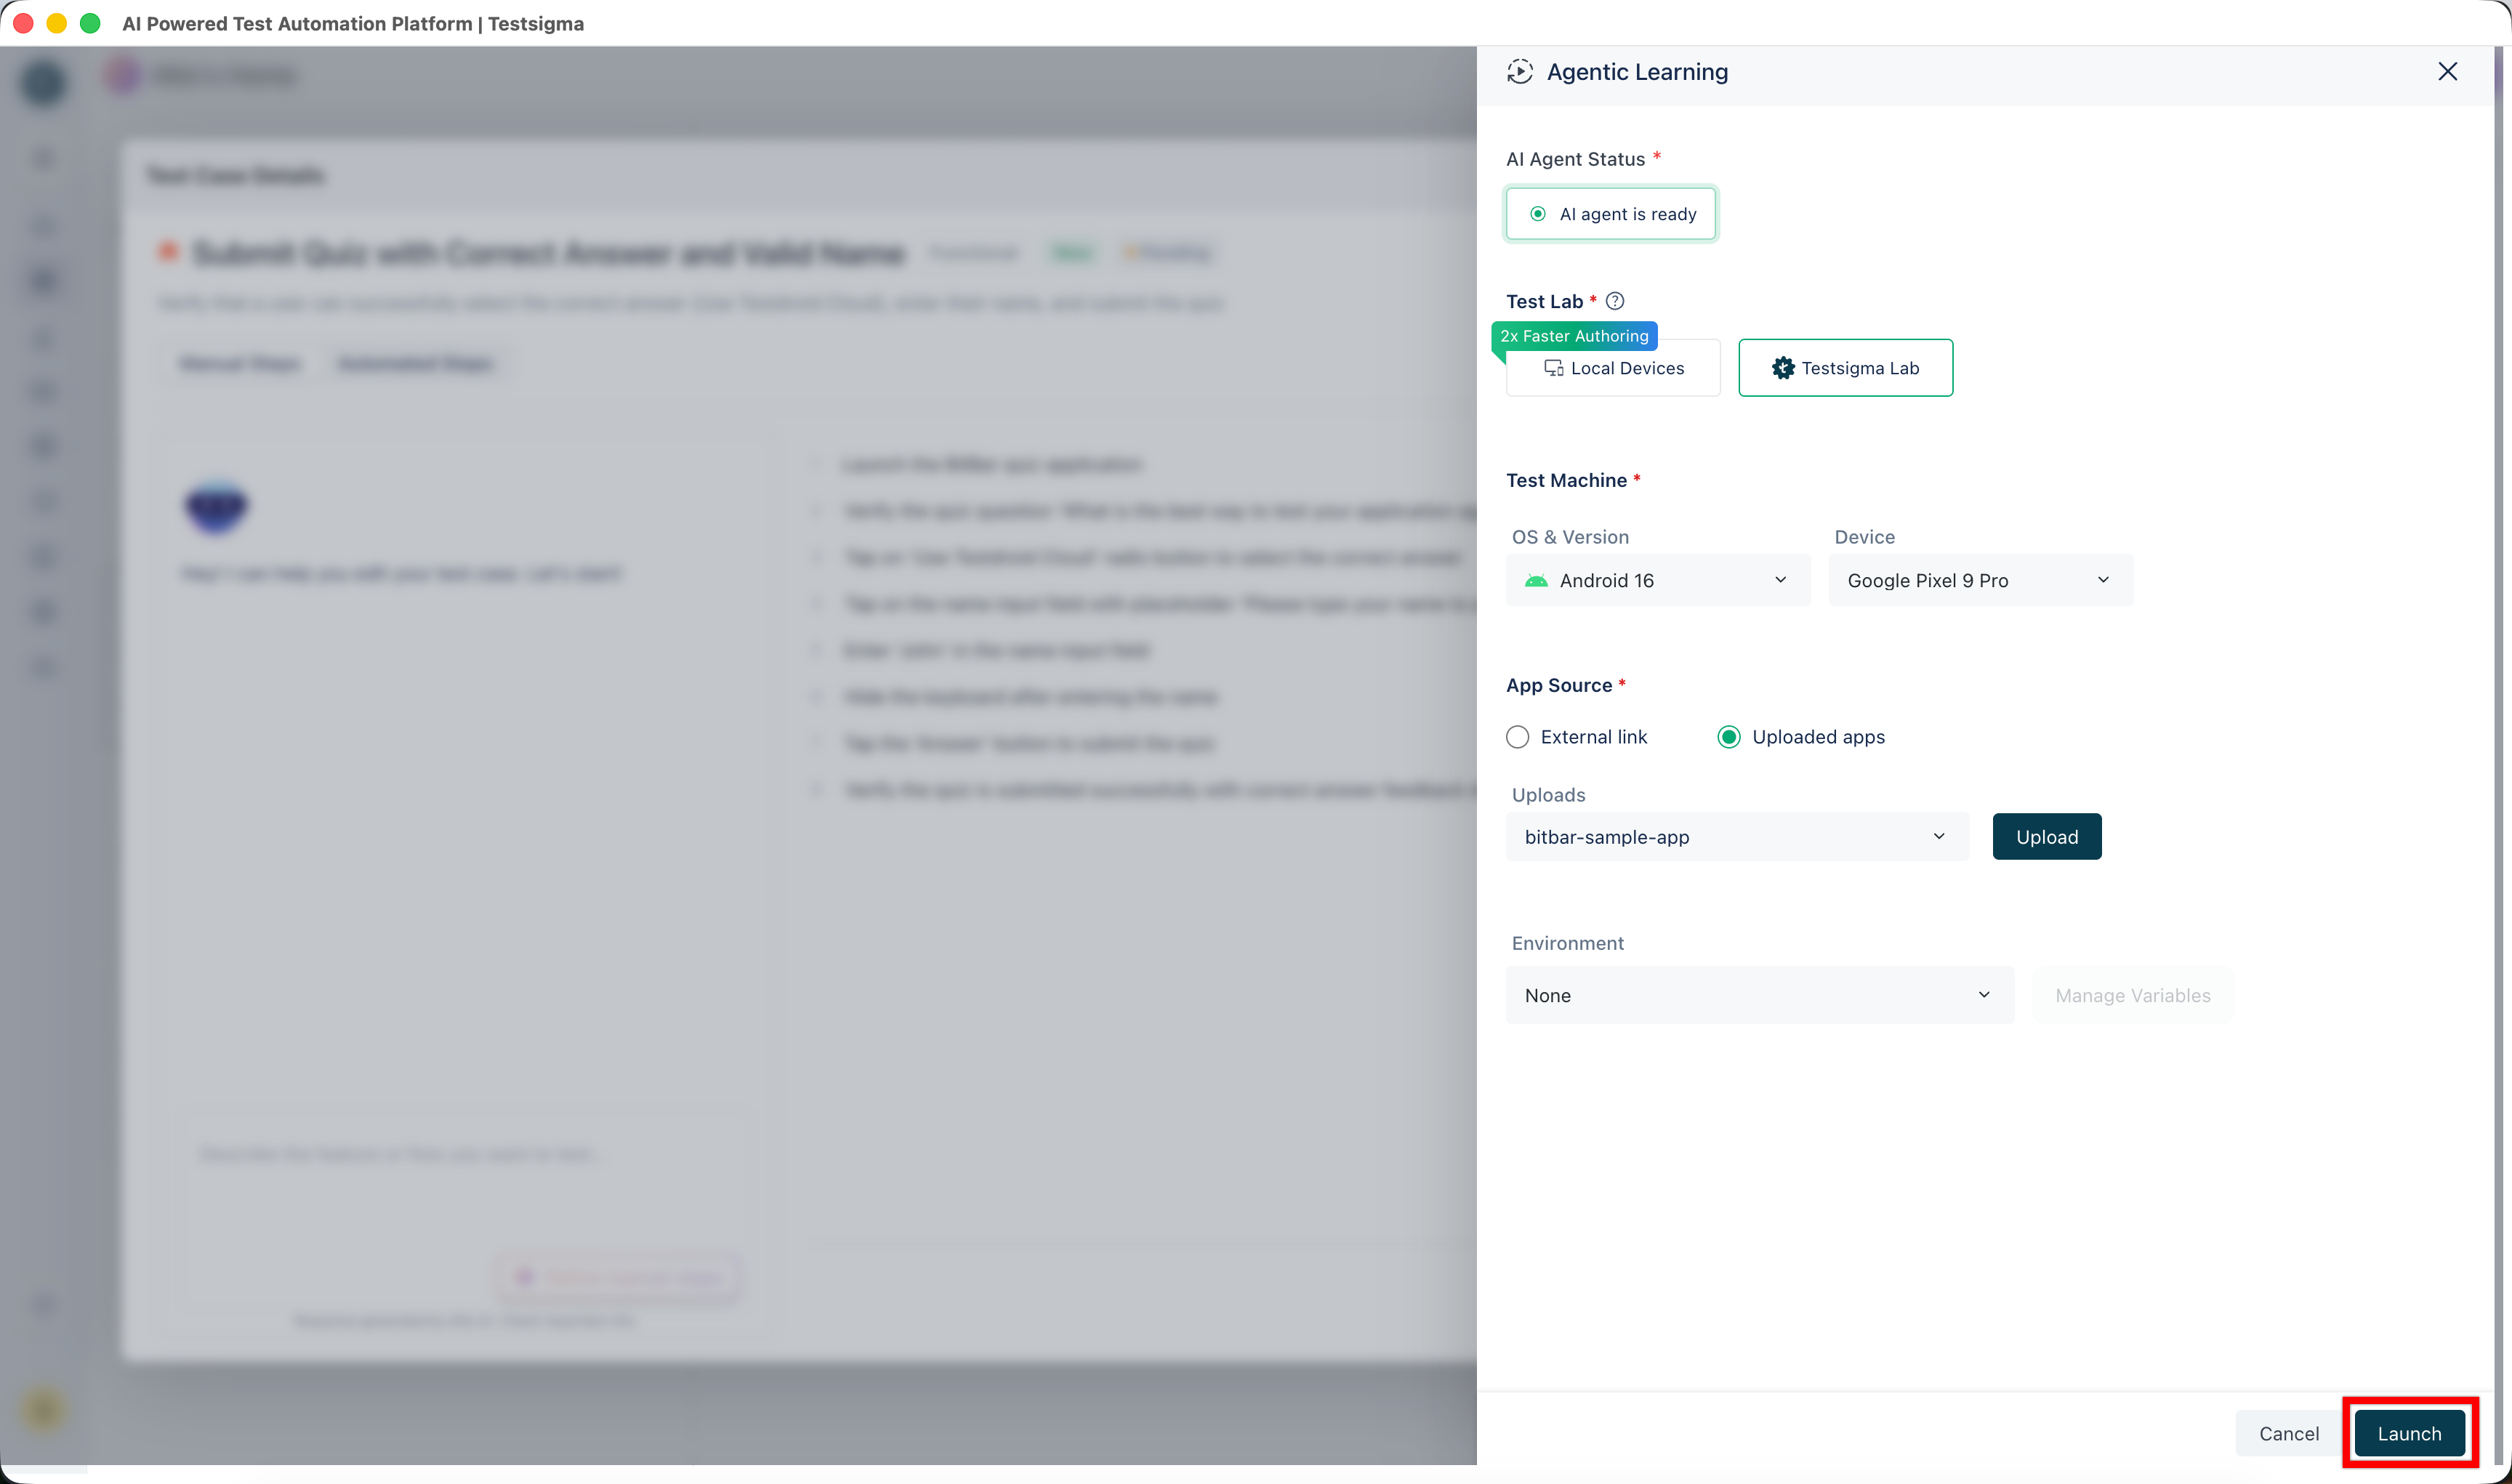This screenshot has height=1484, width=2512.
Task: Click the Upload button
Action: tap(2046, 837)
